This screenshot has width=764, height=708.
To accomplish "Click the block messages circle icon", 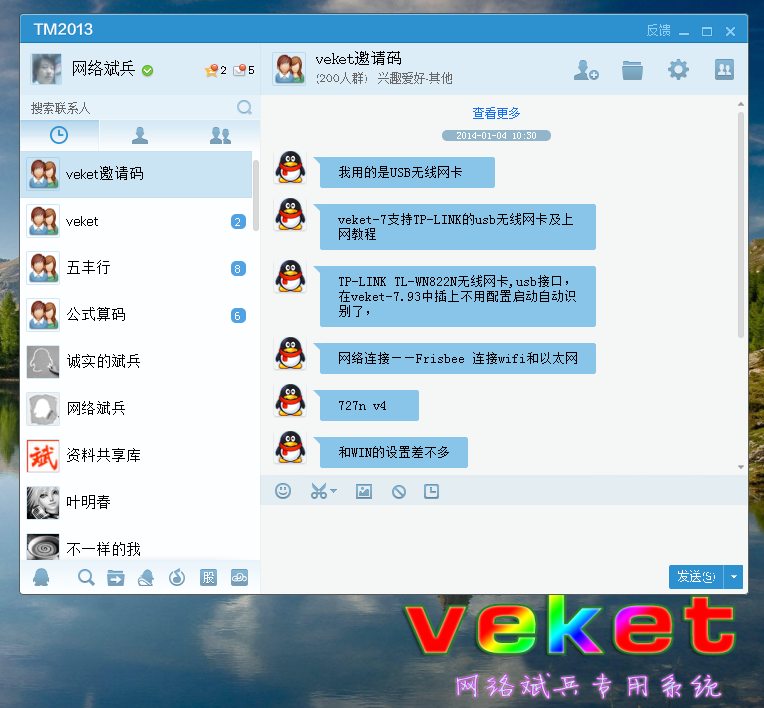I will (399, 492).
